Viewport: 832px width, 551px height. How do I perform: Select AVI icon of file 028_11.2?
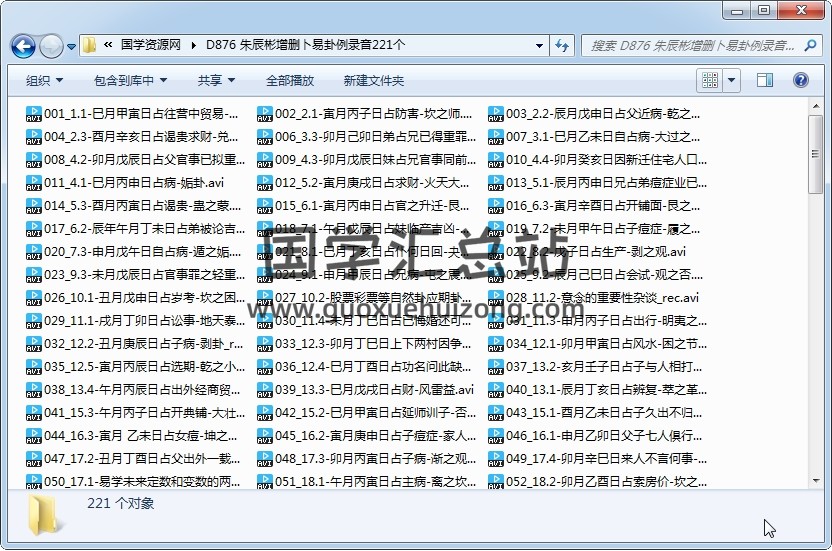496,298
